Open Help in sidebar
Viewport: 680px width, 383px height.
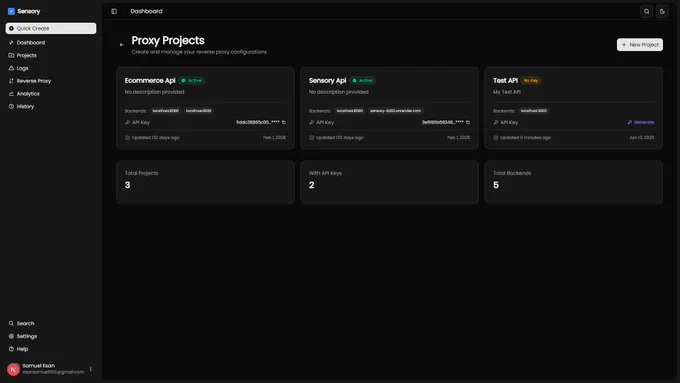pos(19,349)
